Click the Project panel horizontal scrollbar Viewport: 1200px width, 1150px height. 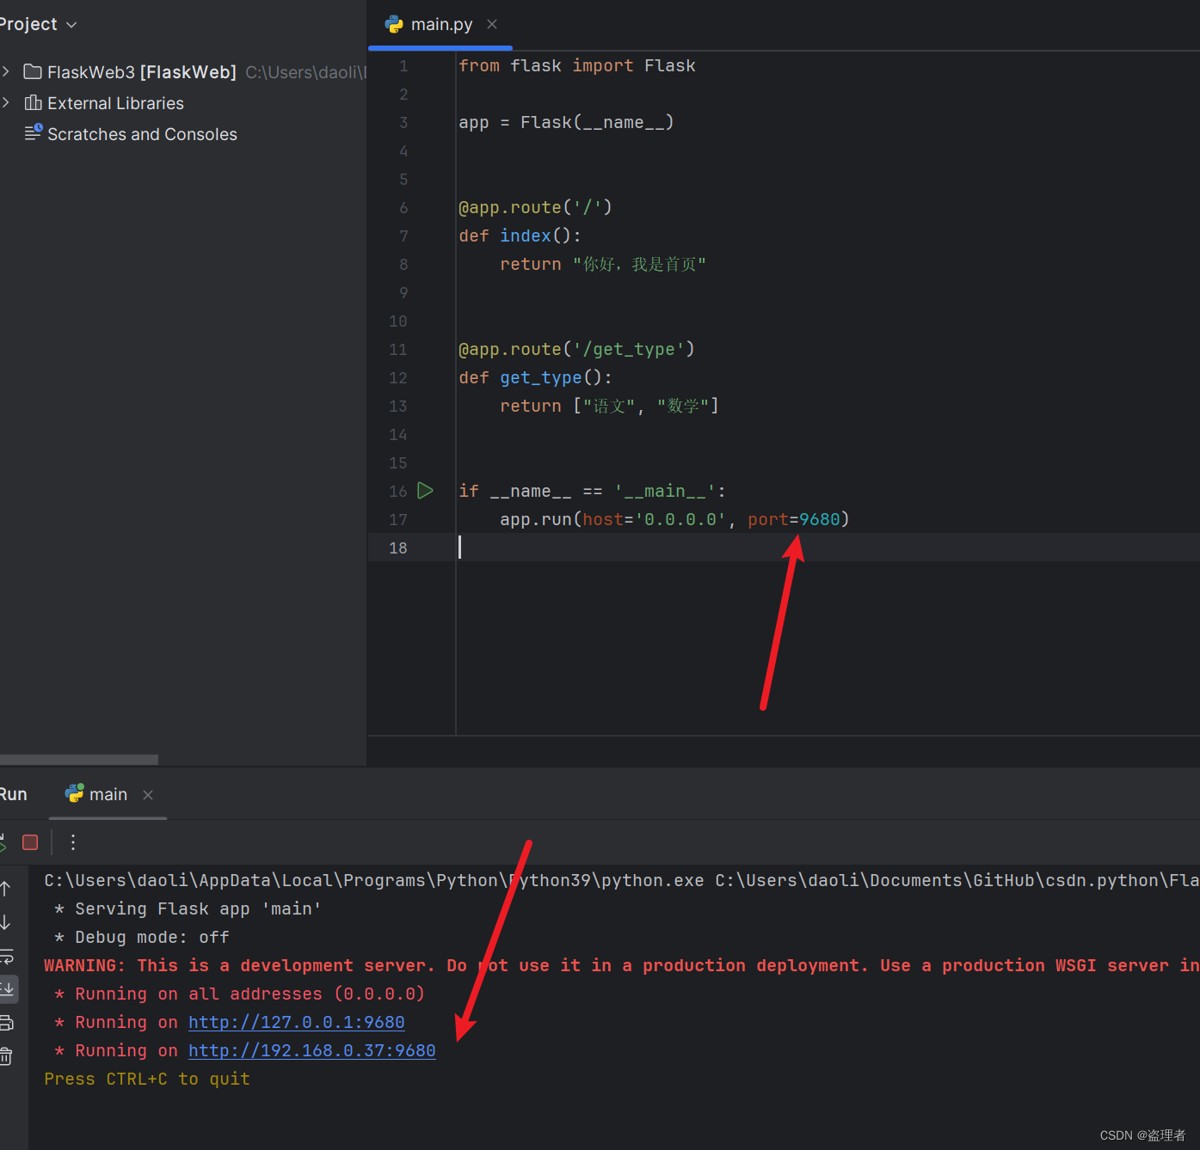[x=79, y=759]
